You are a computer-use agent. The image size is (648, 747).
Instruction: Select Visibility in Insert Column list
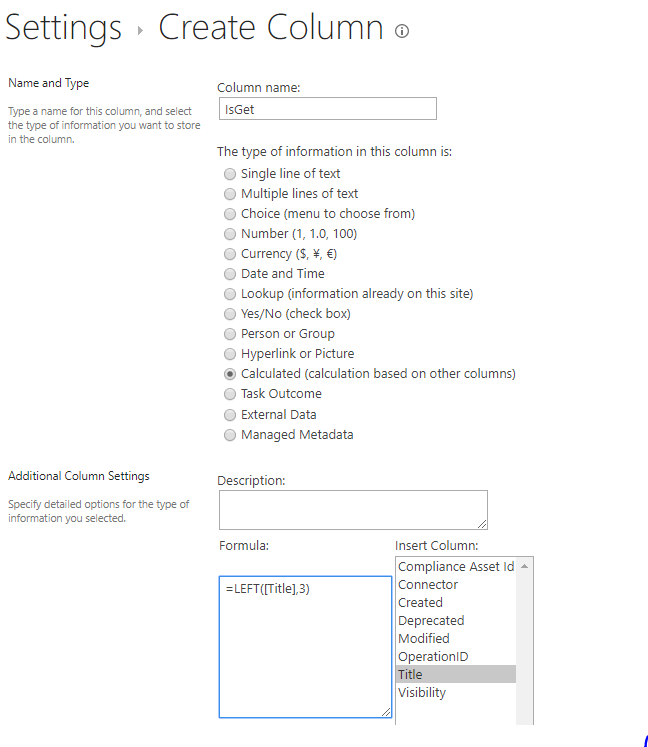click(x=456, y=692)
